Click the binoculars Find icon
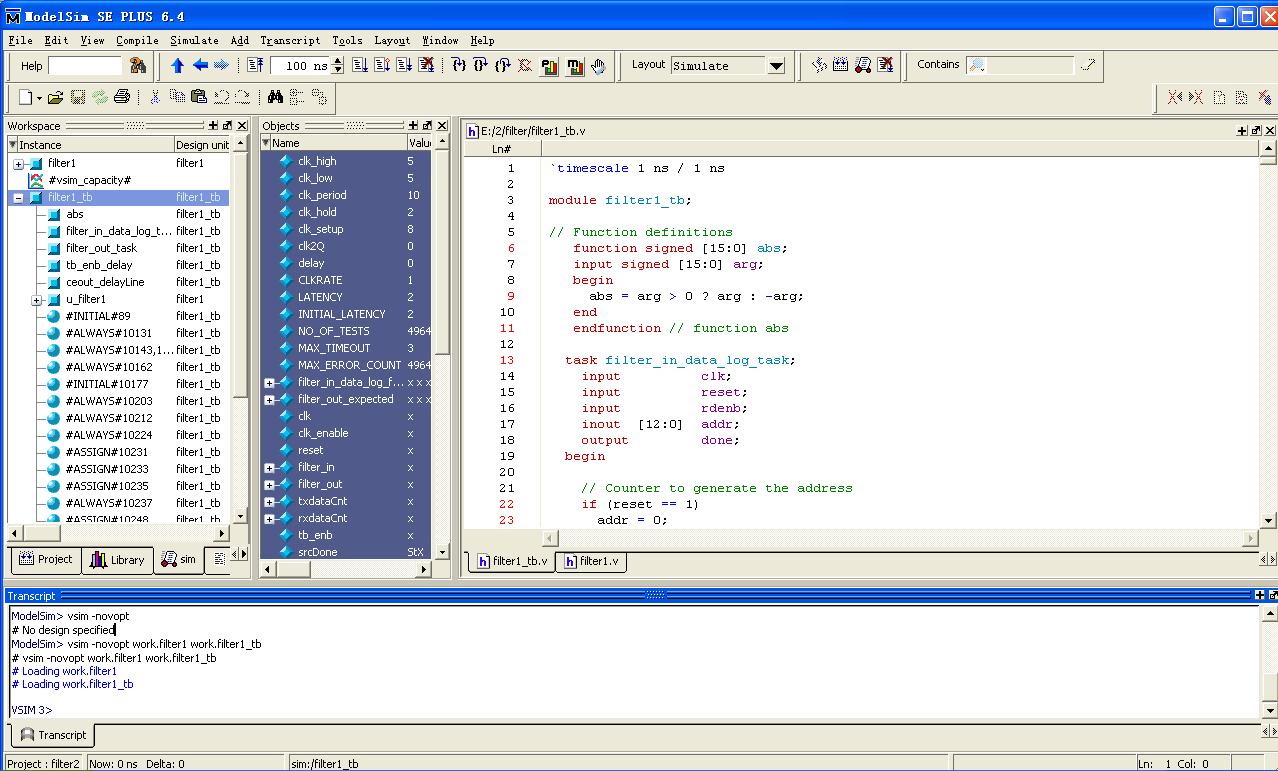The height and width of the screenshot is (771, 1278). tap(275, 97)
